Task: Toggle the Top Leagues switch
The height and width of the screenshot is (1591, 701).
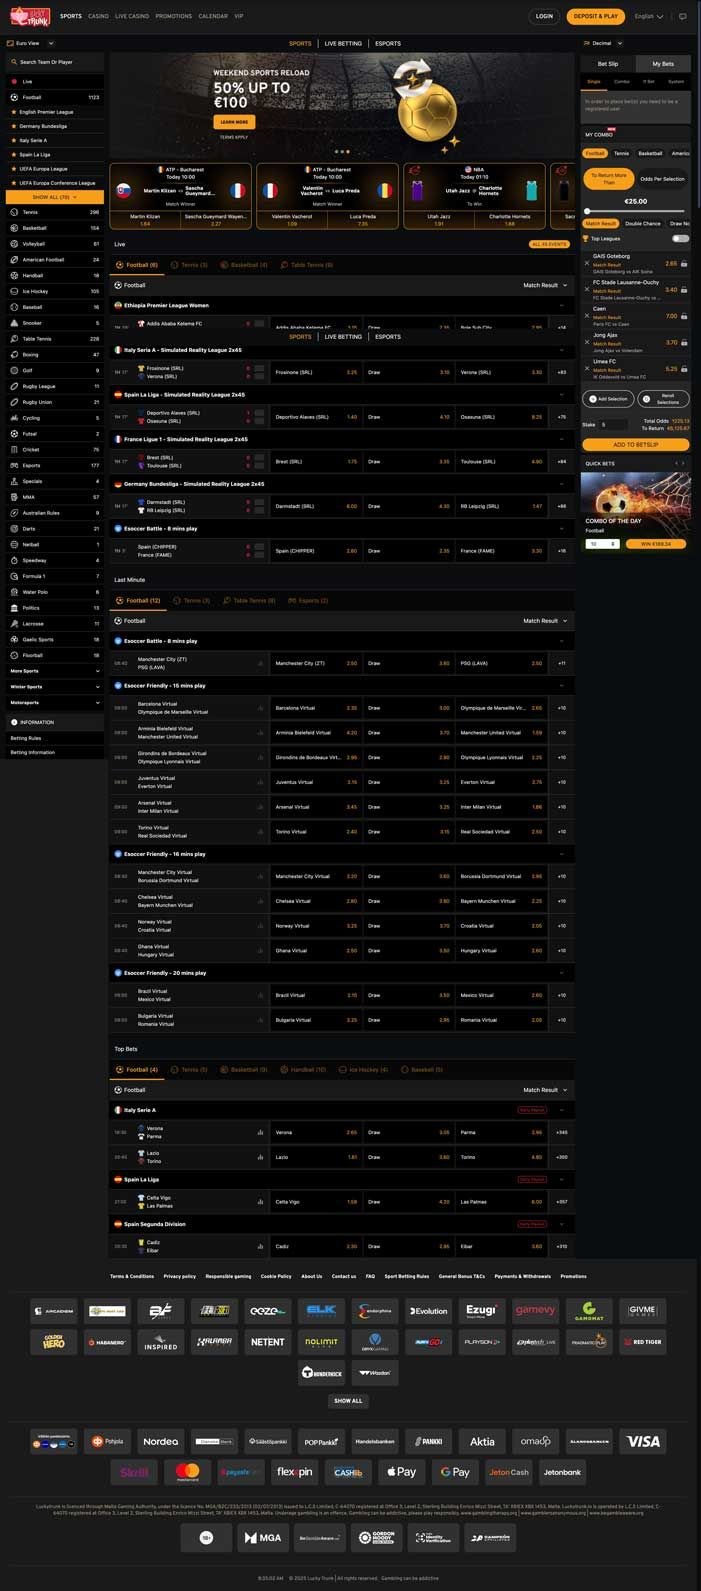Action: 681,239
